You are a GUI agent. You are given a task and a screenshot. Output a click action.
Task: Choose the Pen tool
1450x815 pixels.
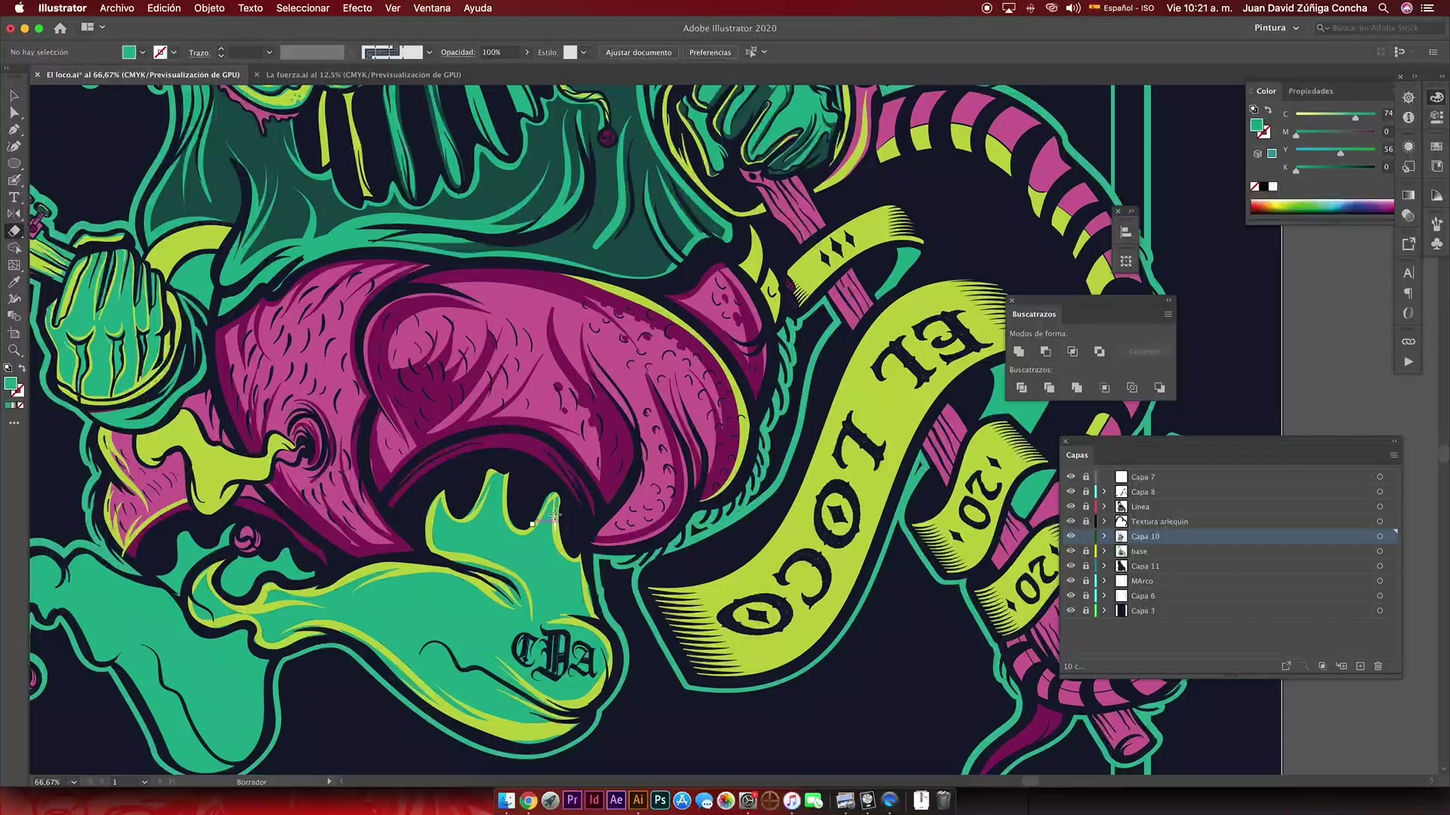point(14,130)
